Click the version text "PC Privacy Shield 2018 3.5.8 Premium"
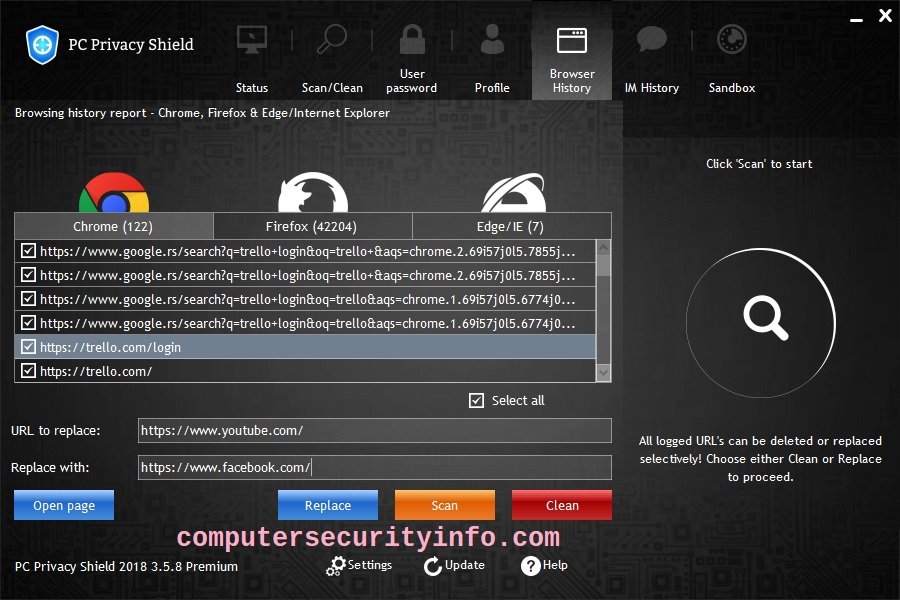This screenshot has height=600, width=900. [126, 567]
